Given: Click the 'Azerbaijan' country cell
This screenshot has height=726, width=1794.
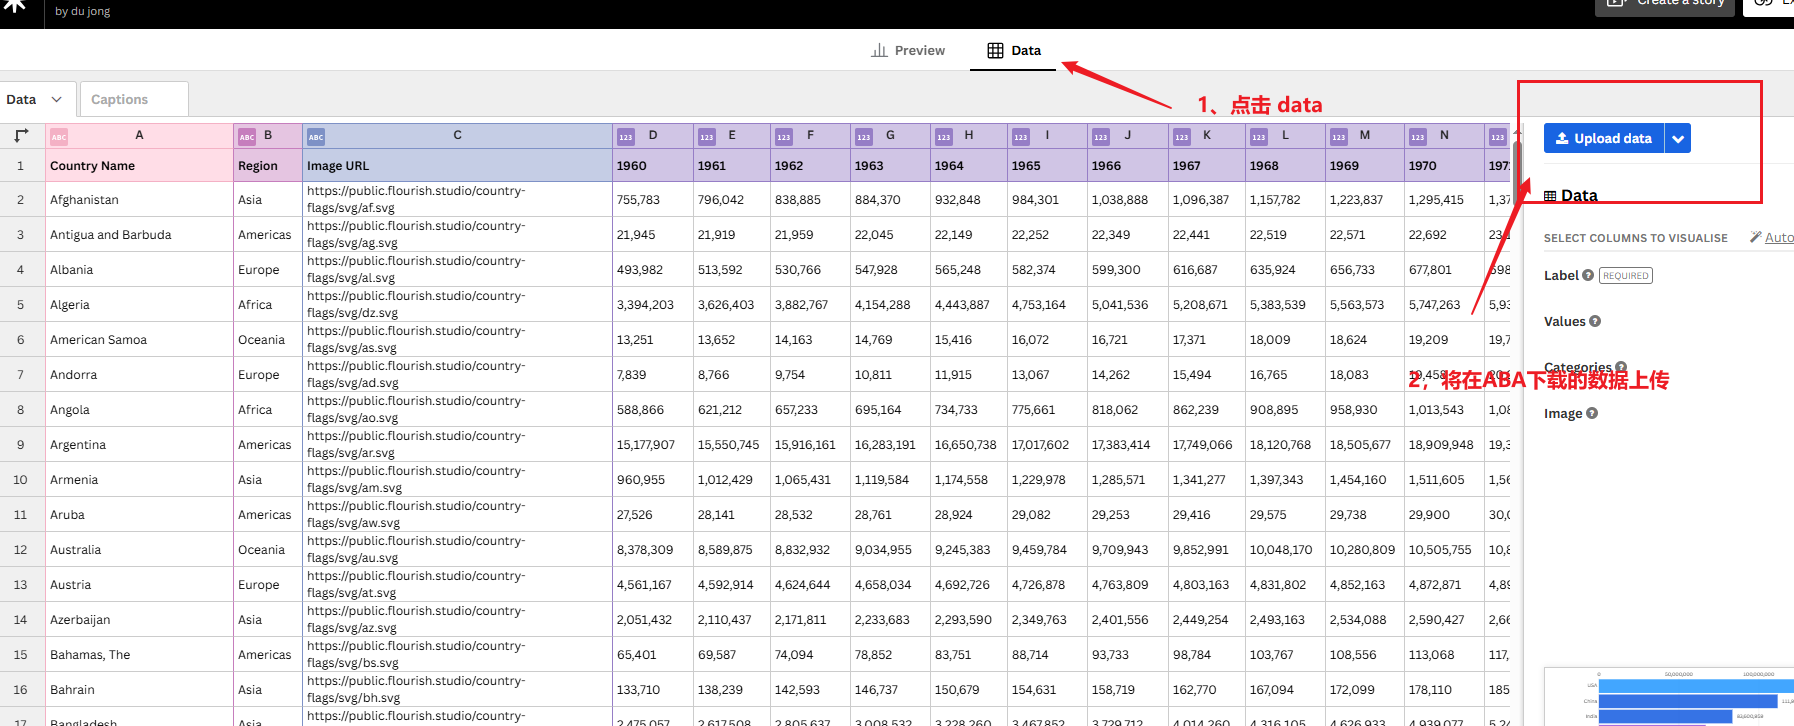Looking at the screenshot, I should coord(139,619).
